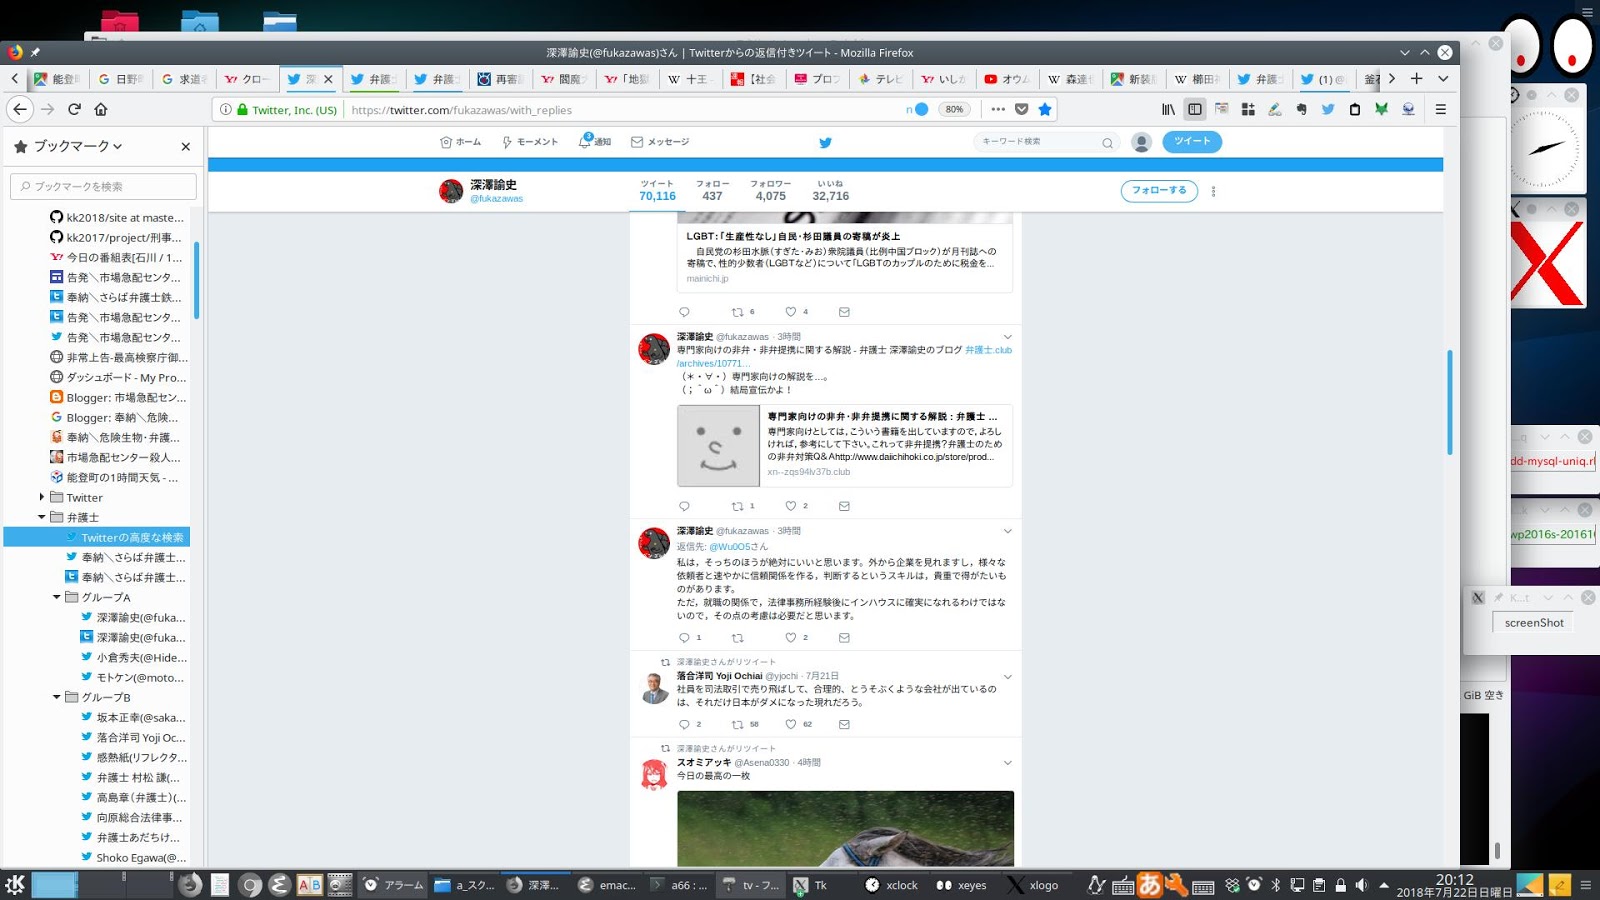
Task: Open the horse photo thumbnail in tweet
Action: [845, 829]
